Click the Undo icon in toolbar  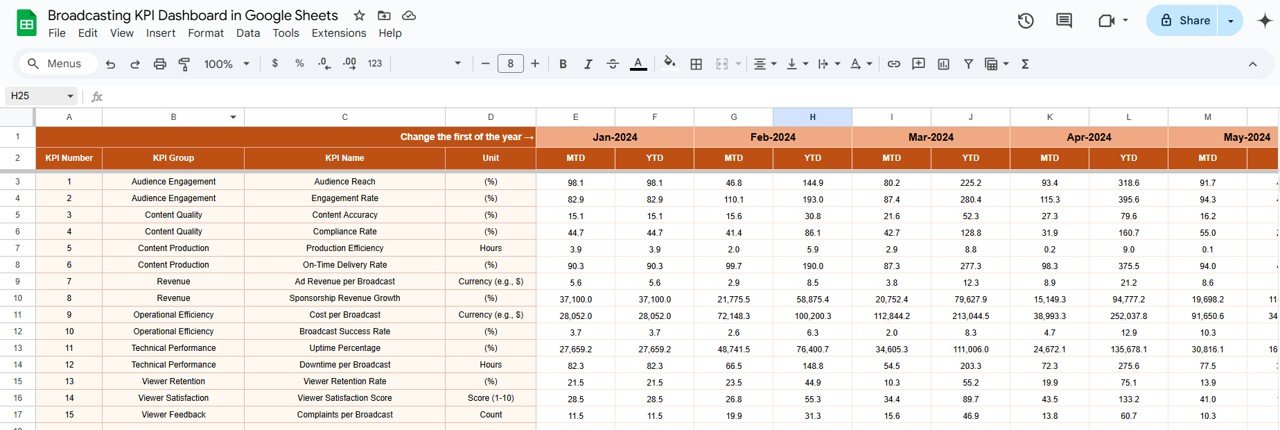[x=110, y=64]
